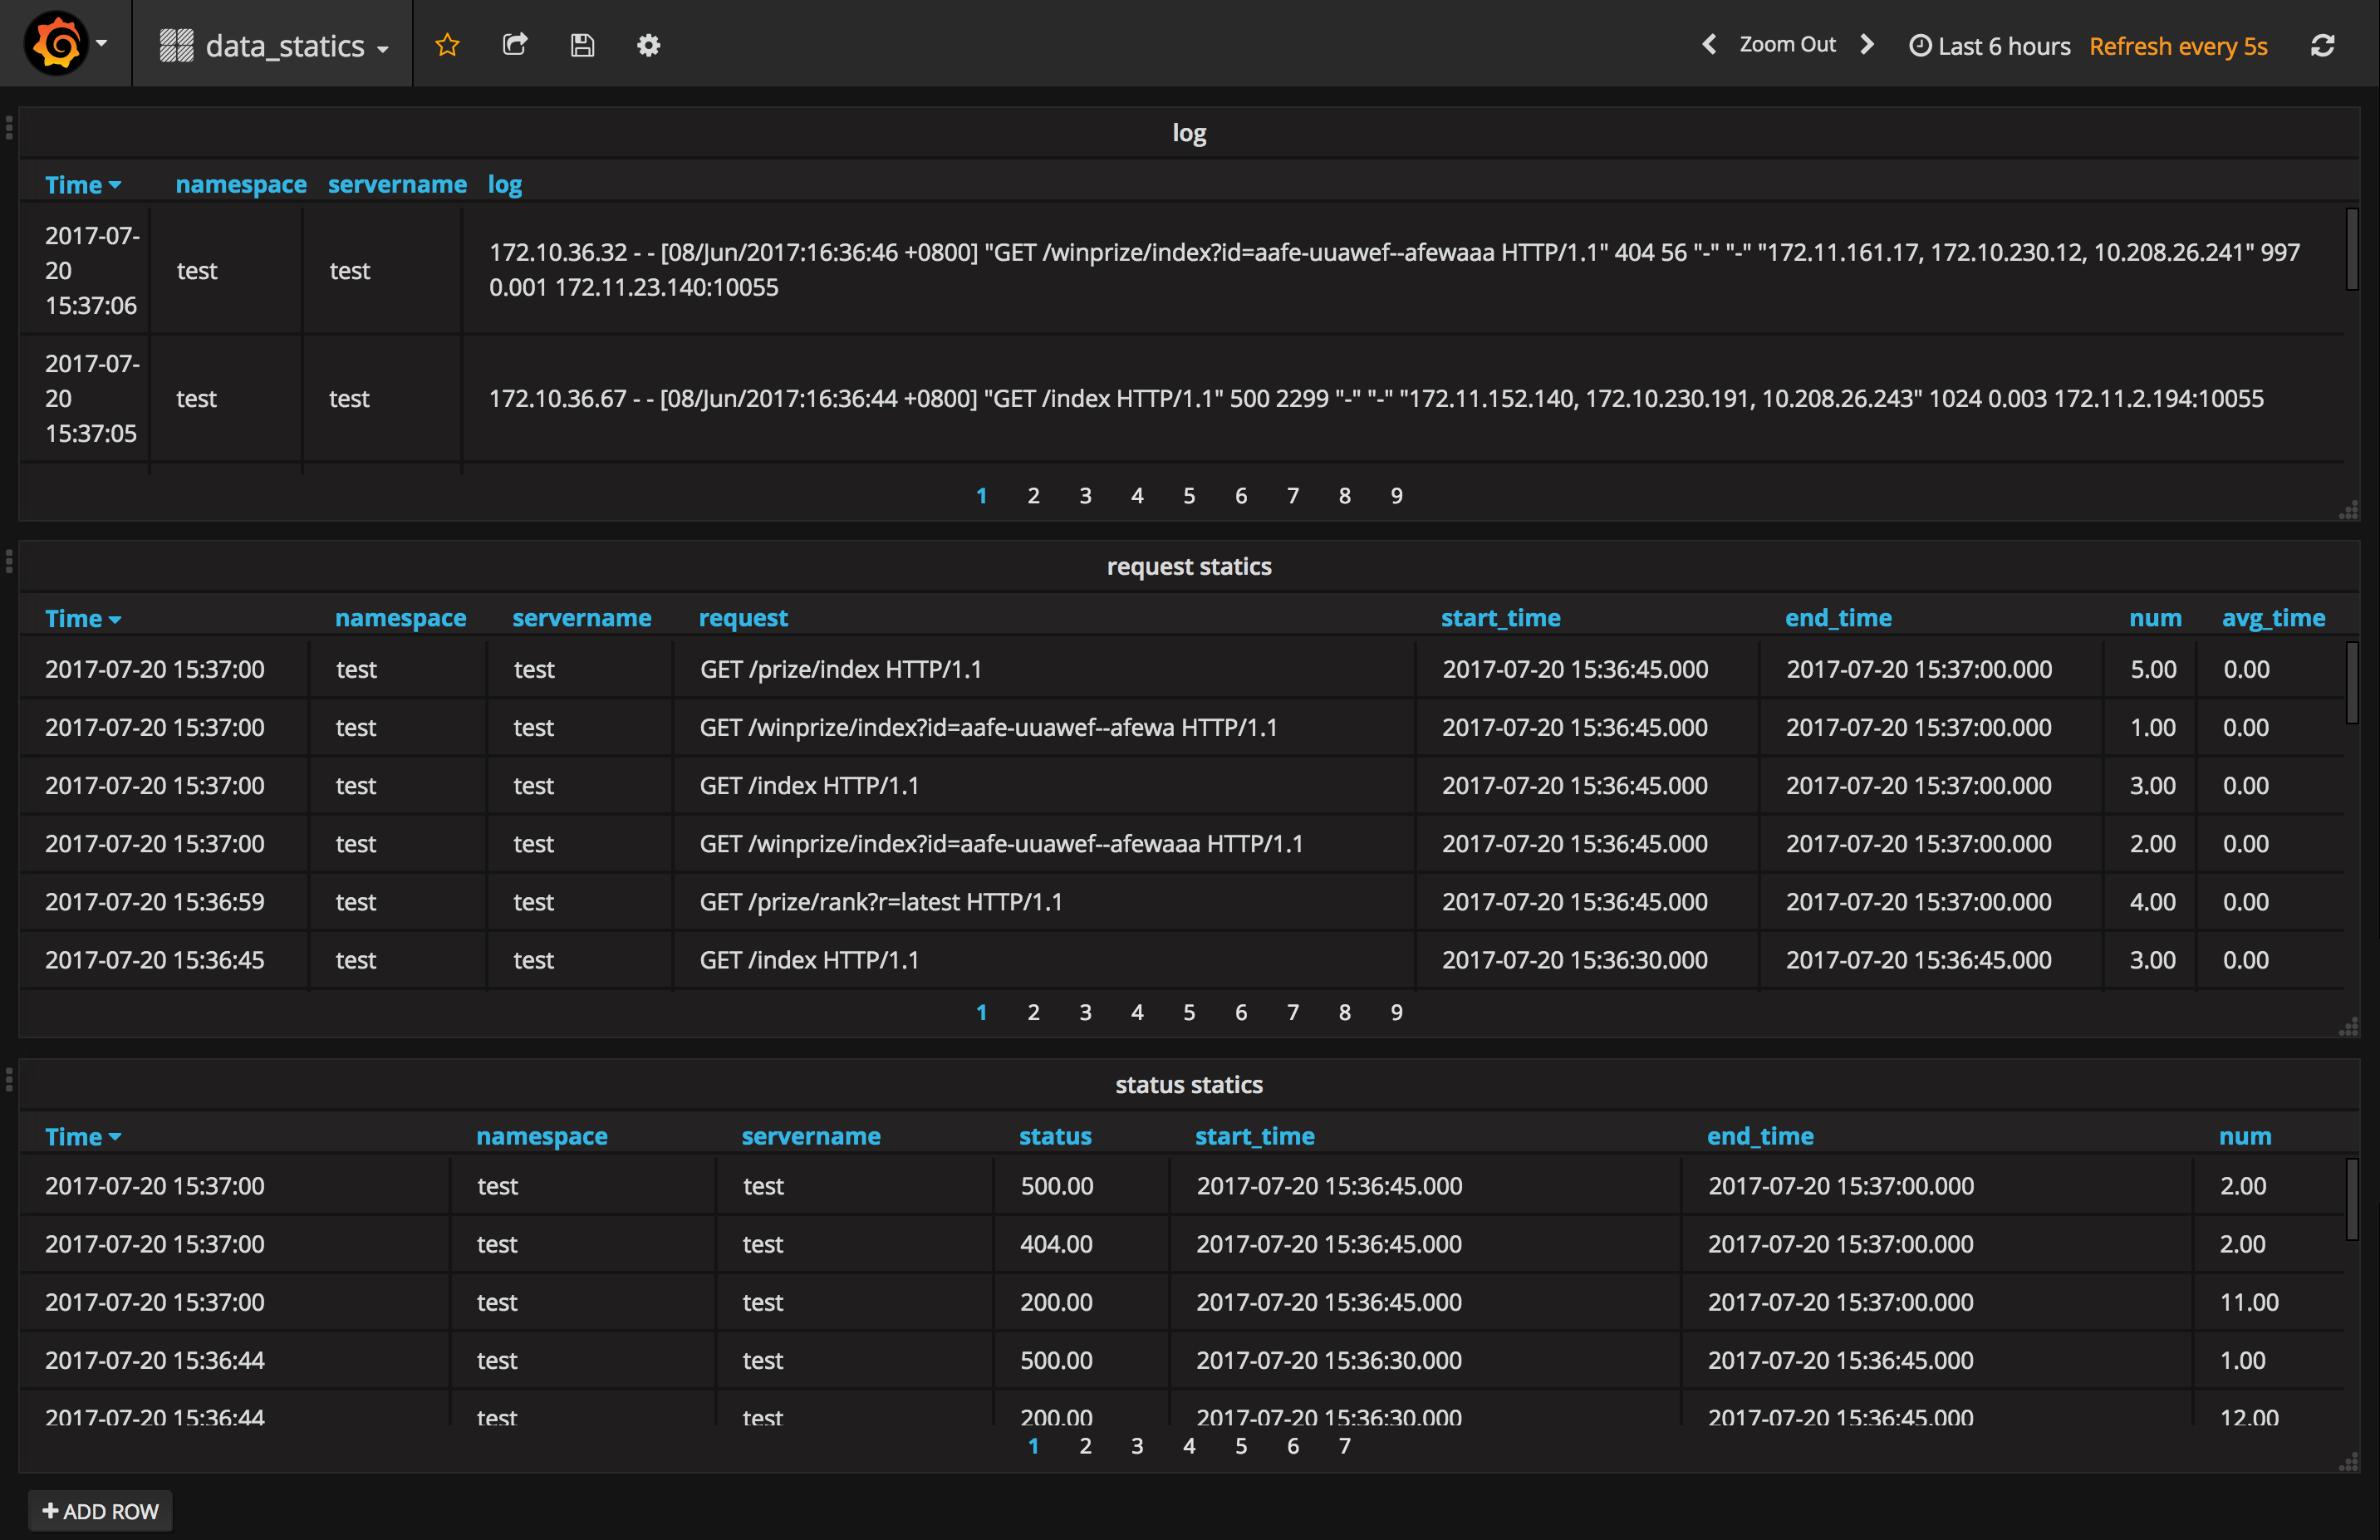Screen dimensions: 2380x1540
Task: Shift time range back with left chevron
Action: (1709, 45)
